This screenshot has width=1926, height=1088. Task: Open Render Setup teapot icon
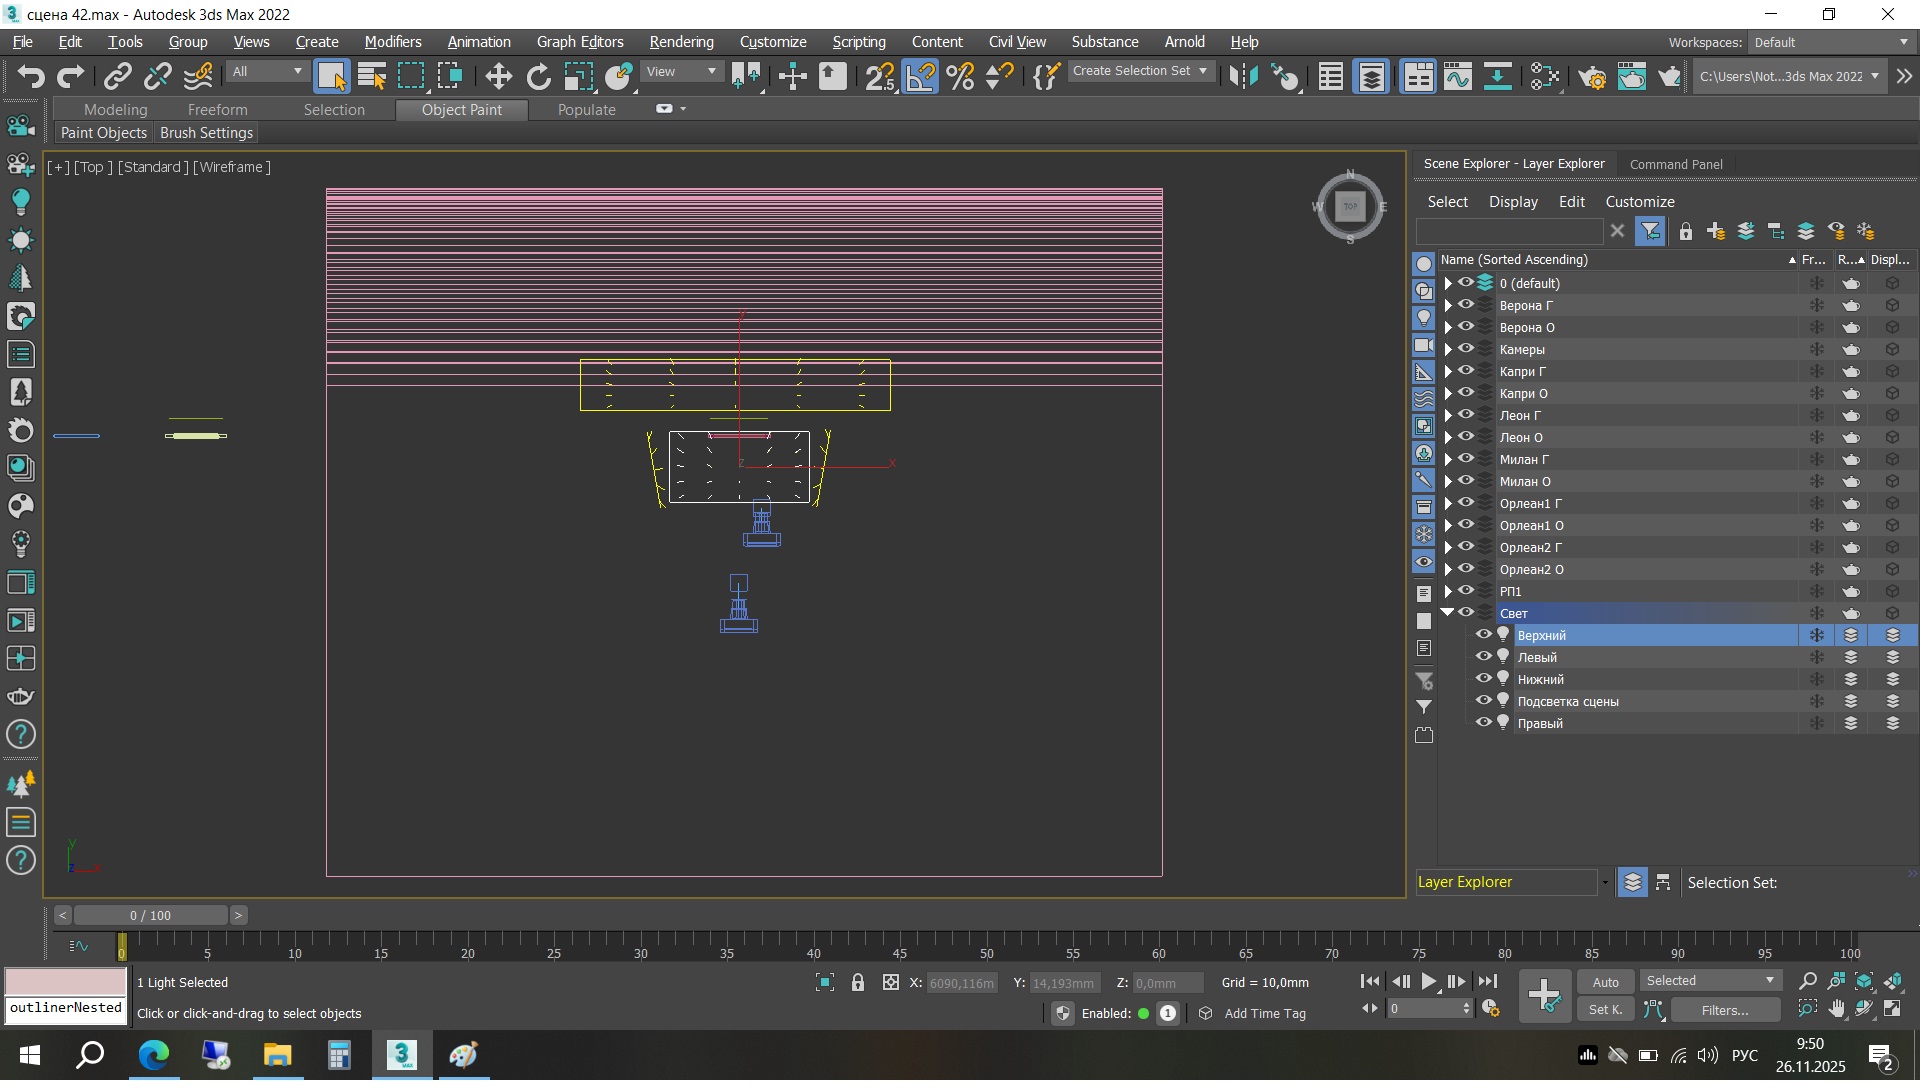[x=1592, y=77]
